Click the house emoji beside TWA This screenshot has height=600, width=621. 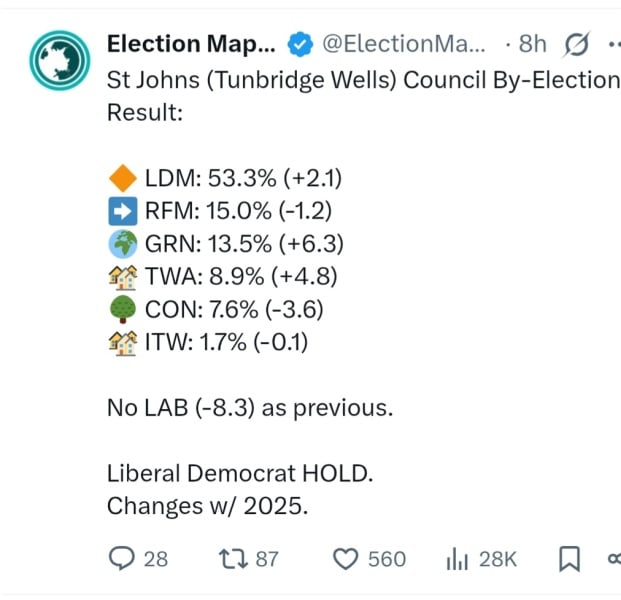click(x=121, y=277)
